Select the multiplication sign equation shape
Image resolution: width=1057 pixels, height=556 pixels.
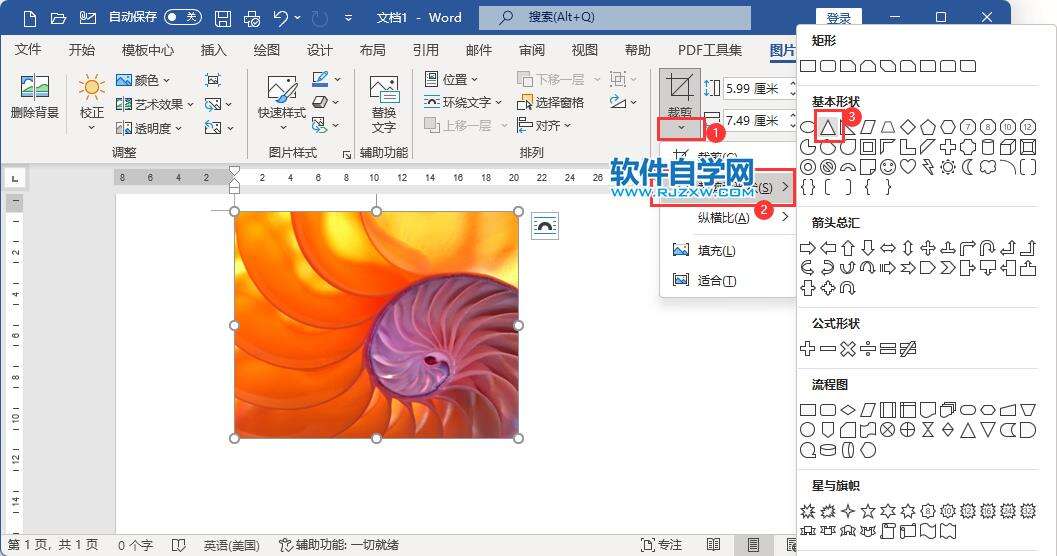pyautogui.click(x=848, y=348)
